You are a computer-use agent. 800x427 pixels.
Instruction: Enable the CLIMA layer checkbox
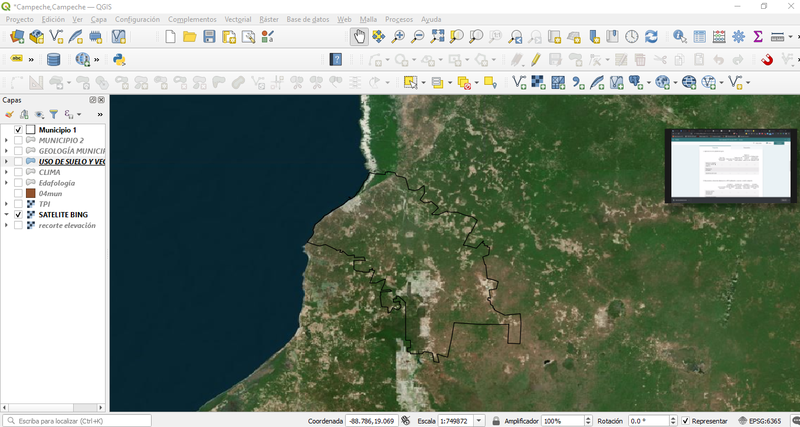pyautogui.click(x=18, y=172)
